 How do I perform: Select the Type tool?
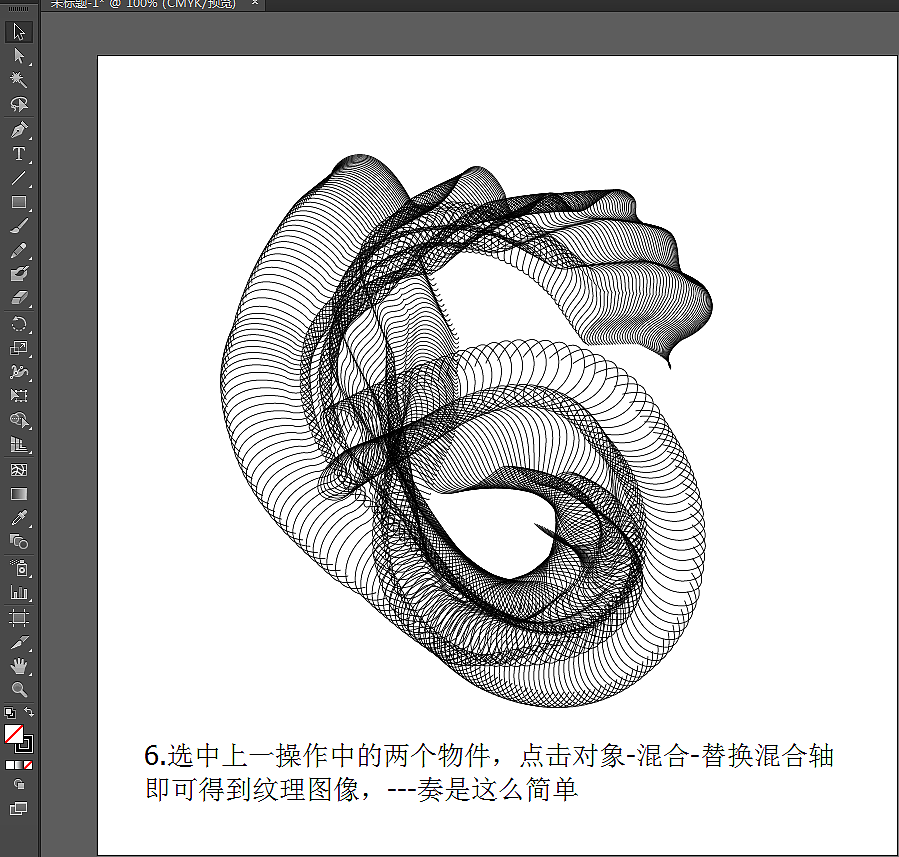(x=18, y=154)
